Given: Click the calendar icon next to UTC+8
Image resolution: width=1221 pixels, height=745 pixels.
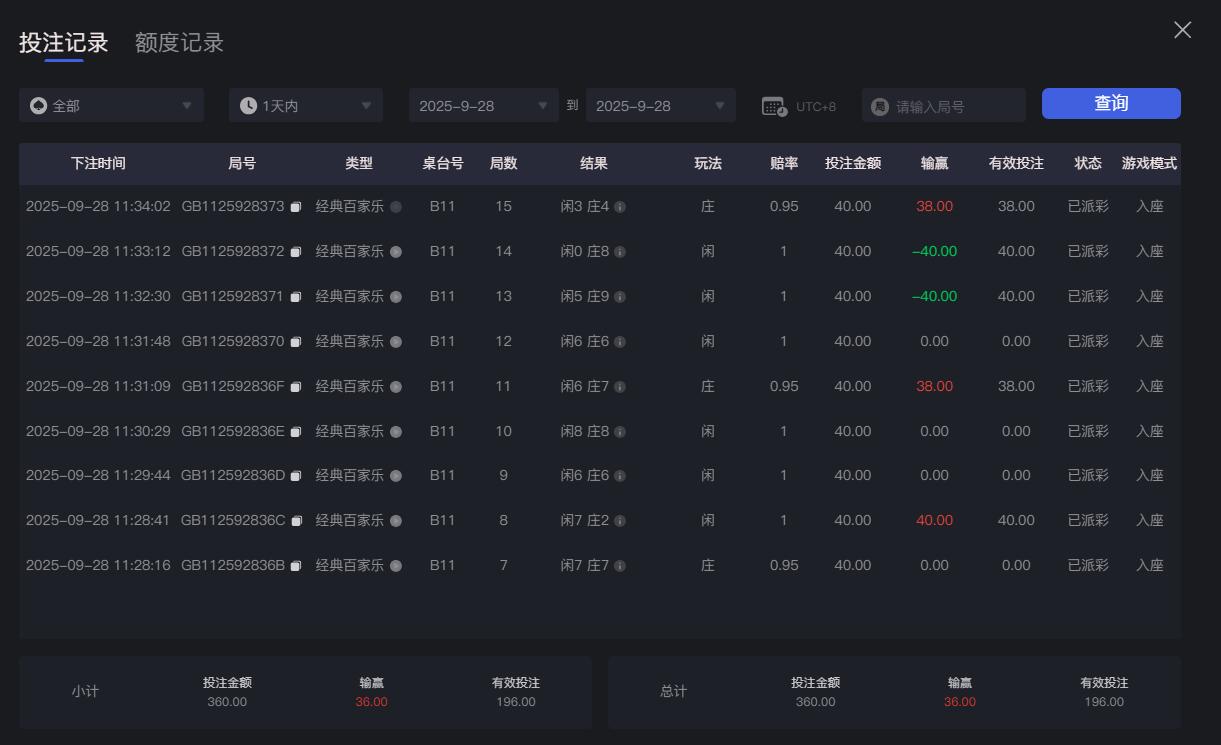Looking at the screenshot, I should pyautogui.click(x=772, y=104).
